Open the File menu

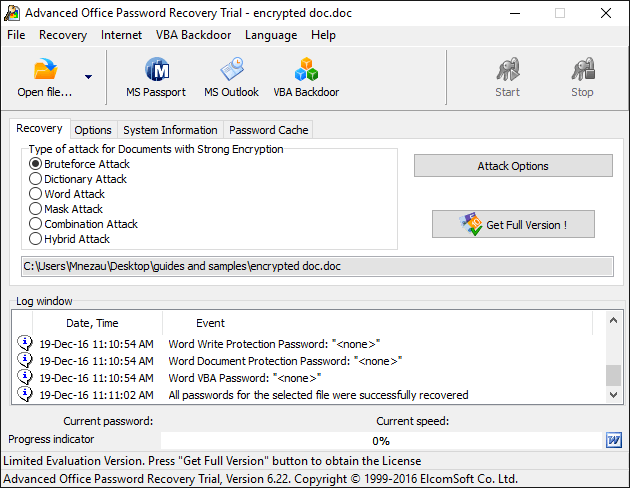[x=16, y=35]
